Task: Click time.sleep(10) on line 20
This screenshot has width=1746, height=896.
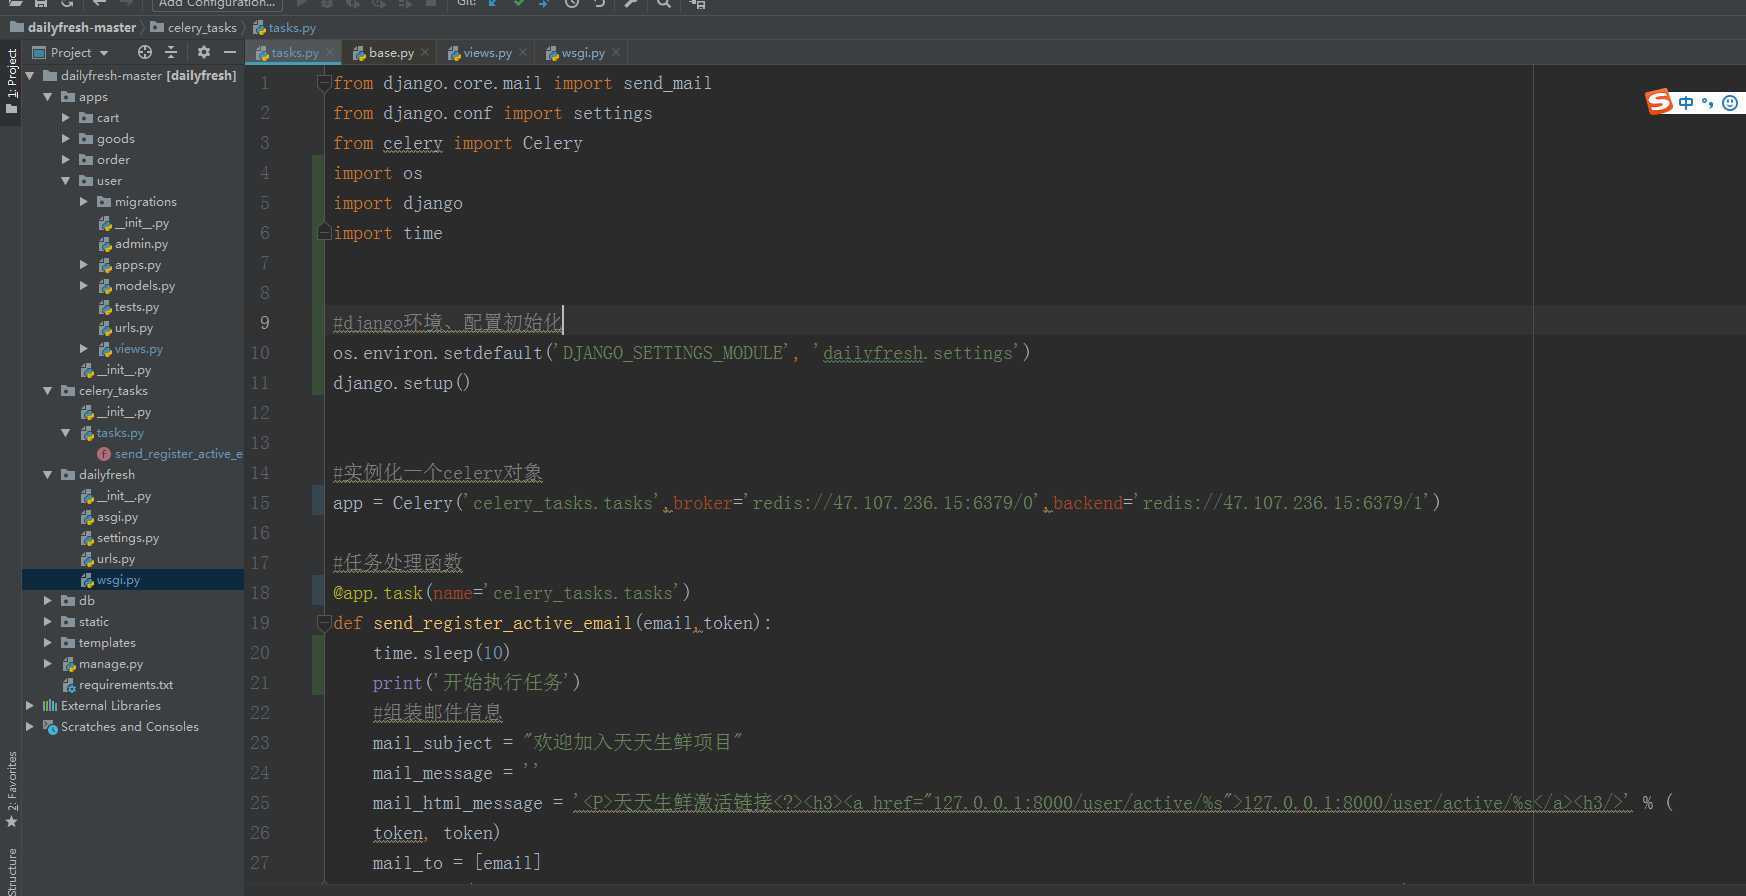Action: pos(441,653)
